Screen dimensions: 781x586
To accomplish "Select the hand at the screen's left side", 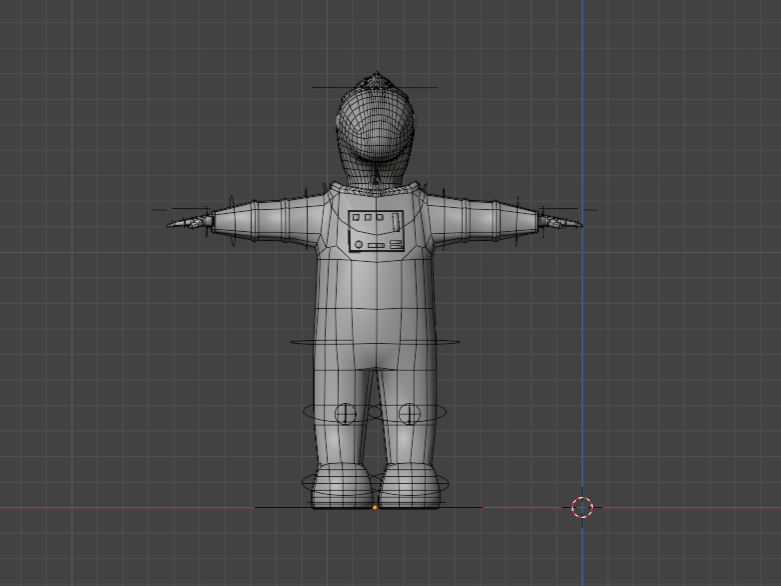I will click(x=188, y=222).
